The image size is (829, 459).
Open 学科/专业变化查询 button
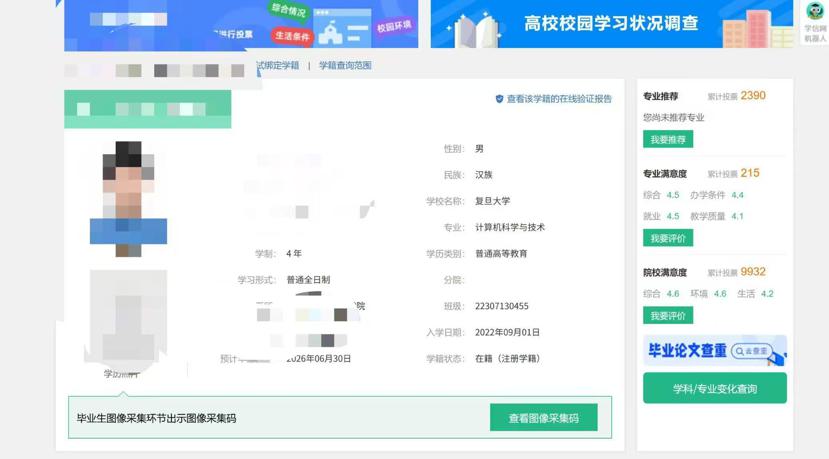(x=714, y=388)
